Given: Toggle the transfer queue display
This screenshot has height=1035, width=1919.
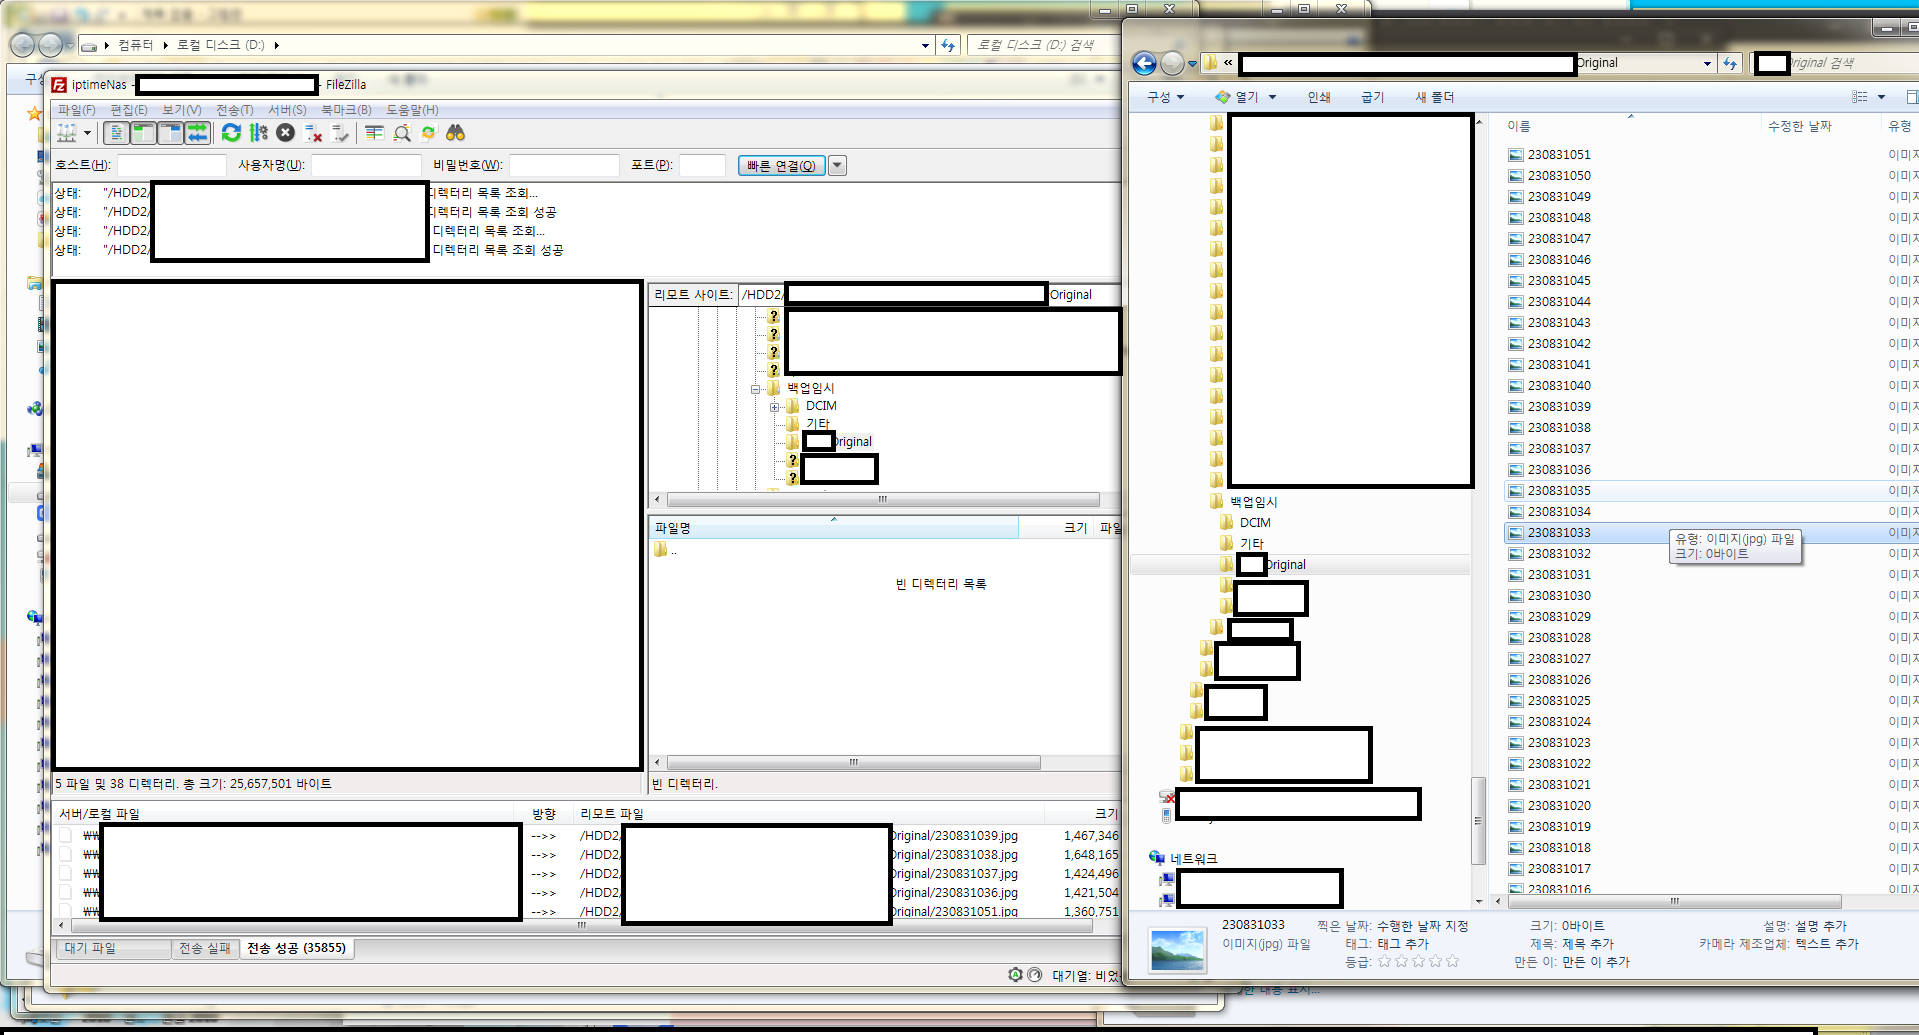Looking at the screenshot, I should click(x=197, y=133).
